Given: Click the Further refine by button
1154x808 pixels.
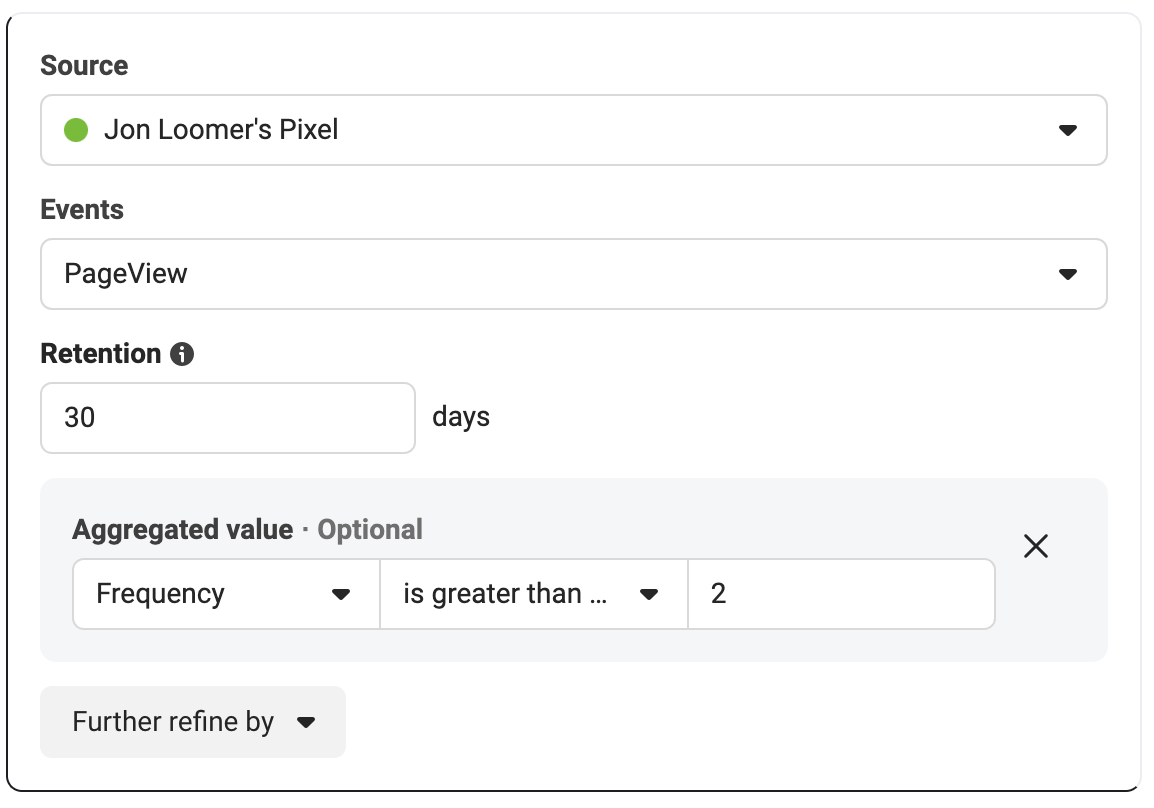Looking at the screenshot, I should coord(193,722).
